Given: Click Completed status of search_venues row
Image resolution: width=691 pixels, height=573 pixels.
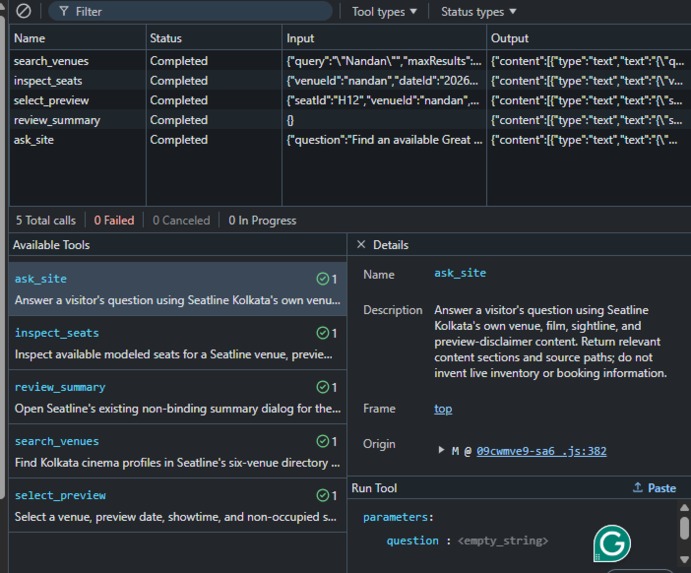Looking at the screenshot, I should pos(178,61).
